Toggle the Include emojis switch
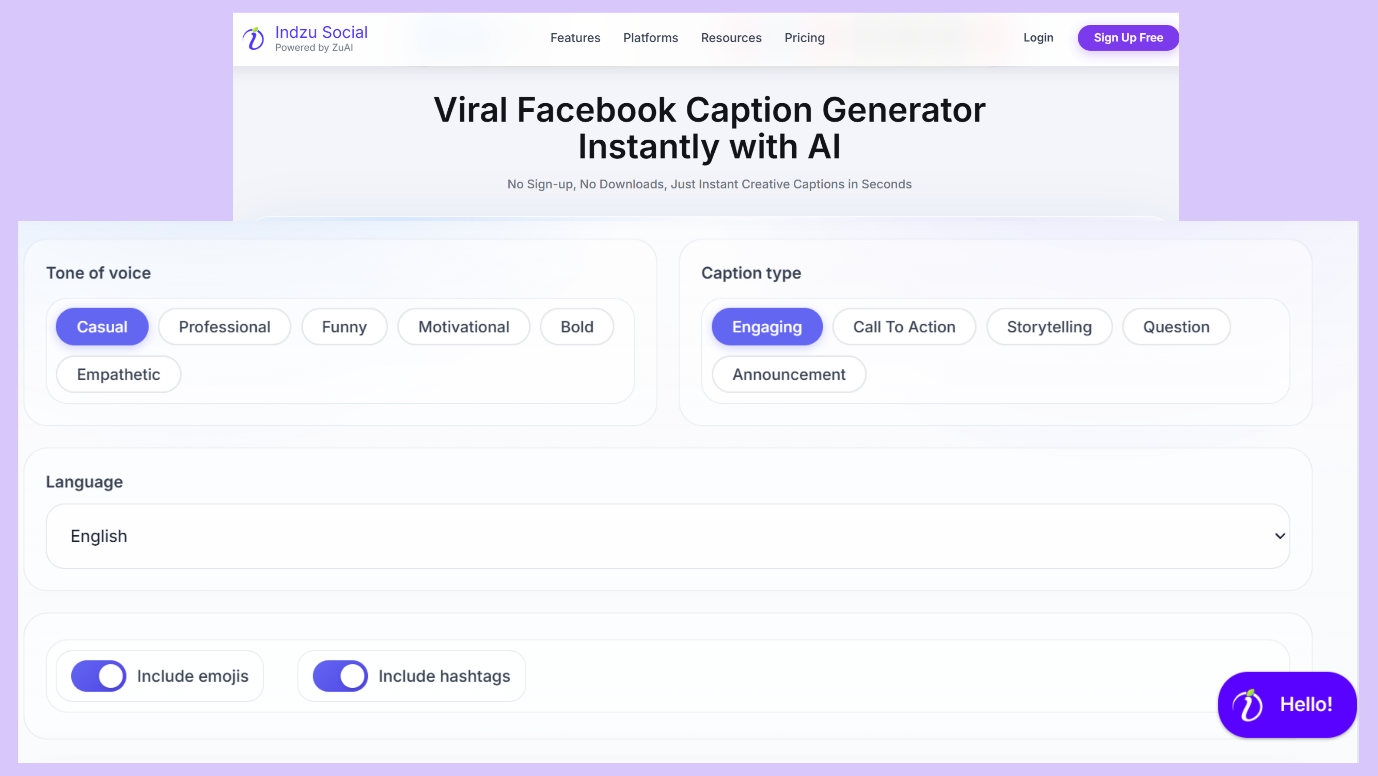1378x776 pixels. [x=98, y=676]
